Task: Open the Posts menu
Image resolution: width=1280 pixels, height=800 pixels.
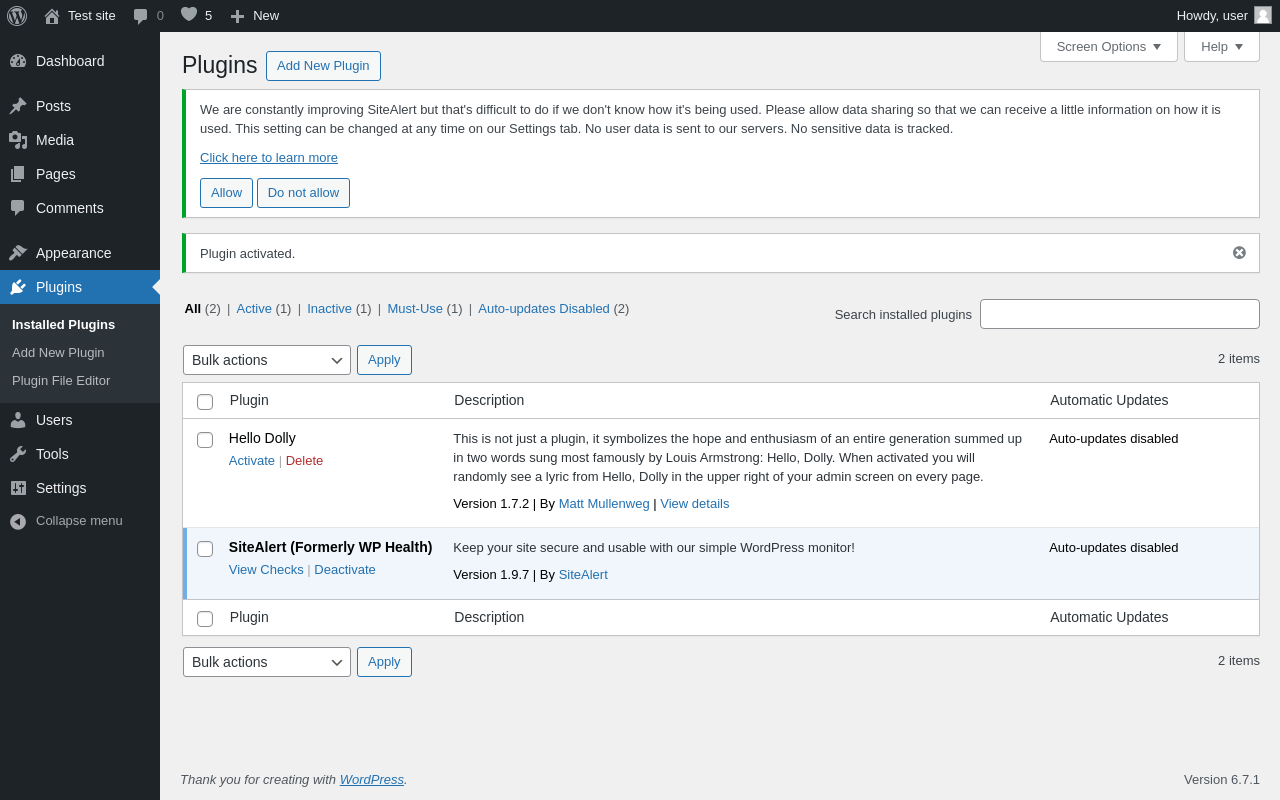Action: point(80,106)
